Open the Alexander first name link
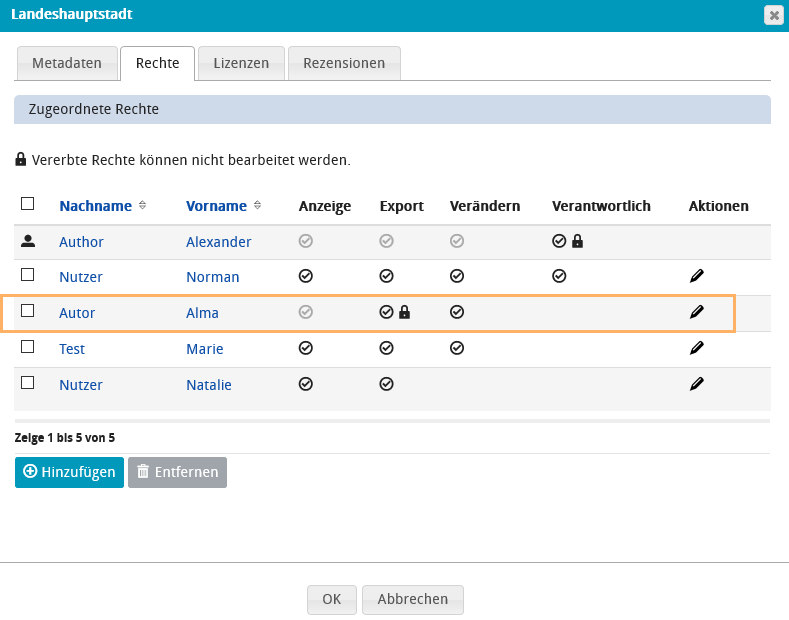 pyautogui.click(x=218, y=242)
